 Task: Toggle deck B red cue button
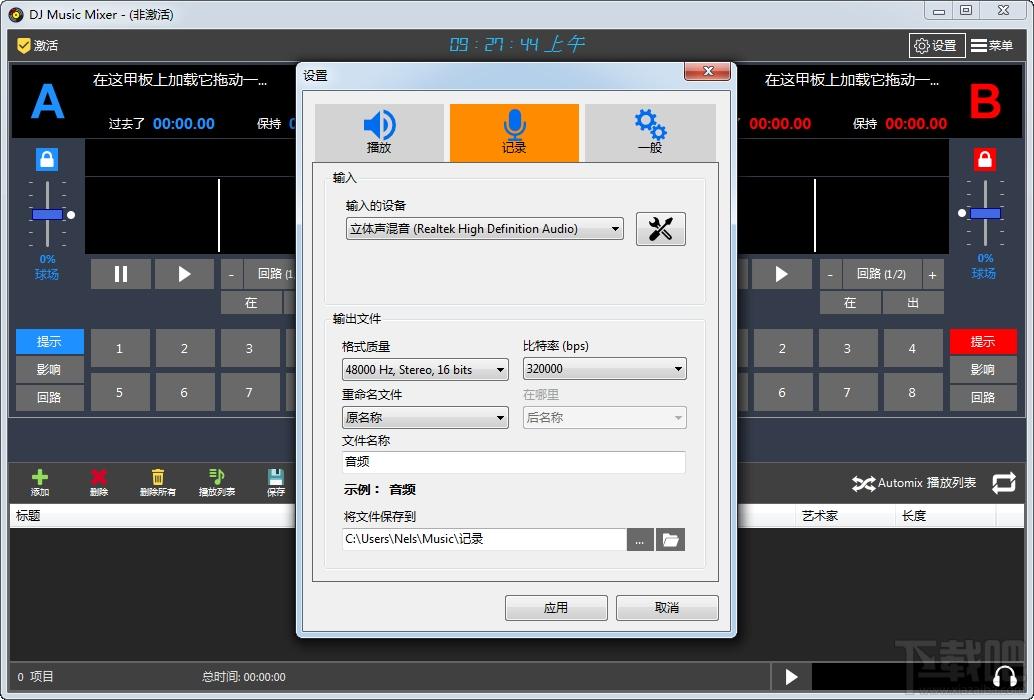pyautogui.click(x=982, y=342)
